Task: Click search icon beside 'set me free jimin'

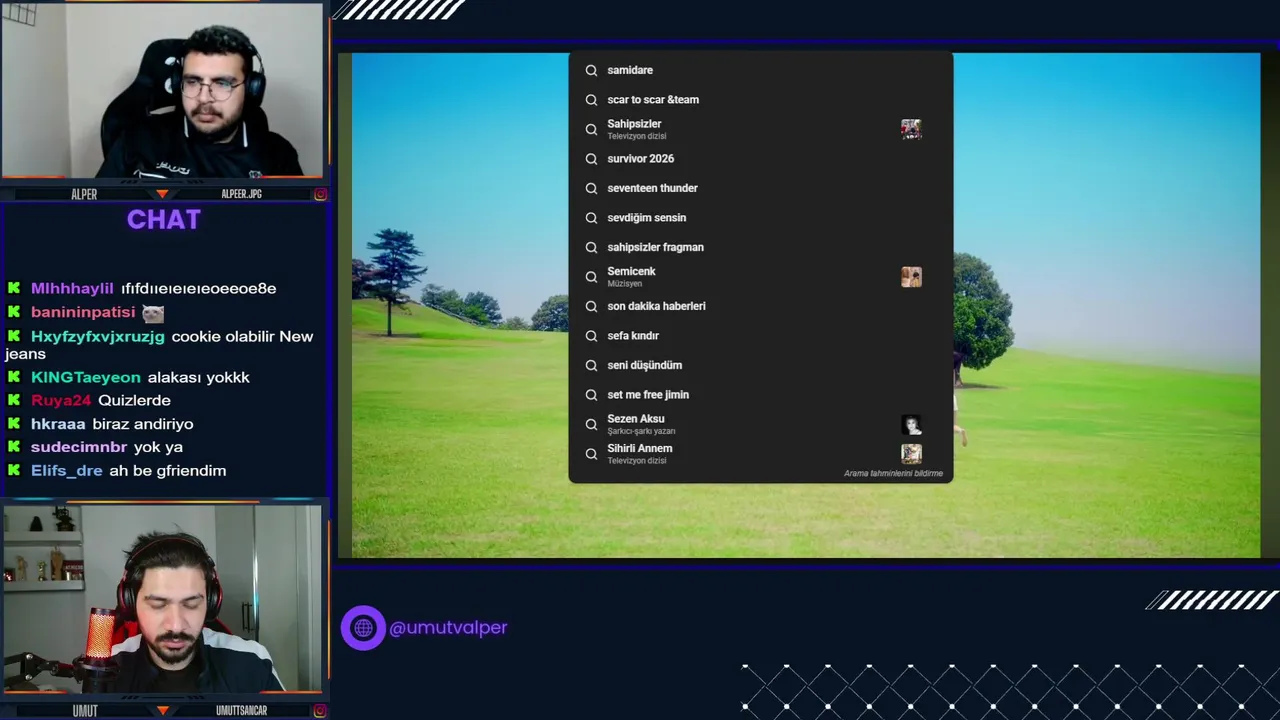Action: pyautogui.click(x=591, y=395)
